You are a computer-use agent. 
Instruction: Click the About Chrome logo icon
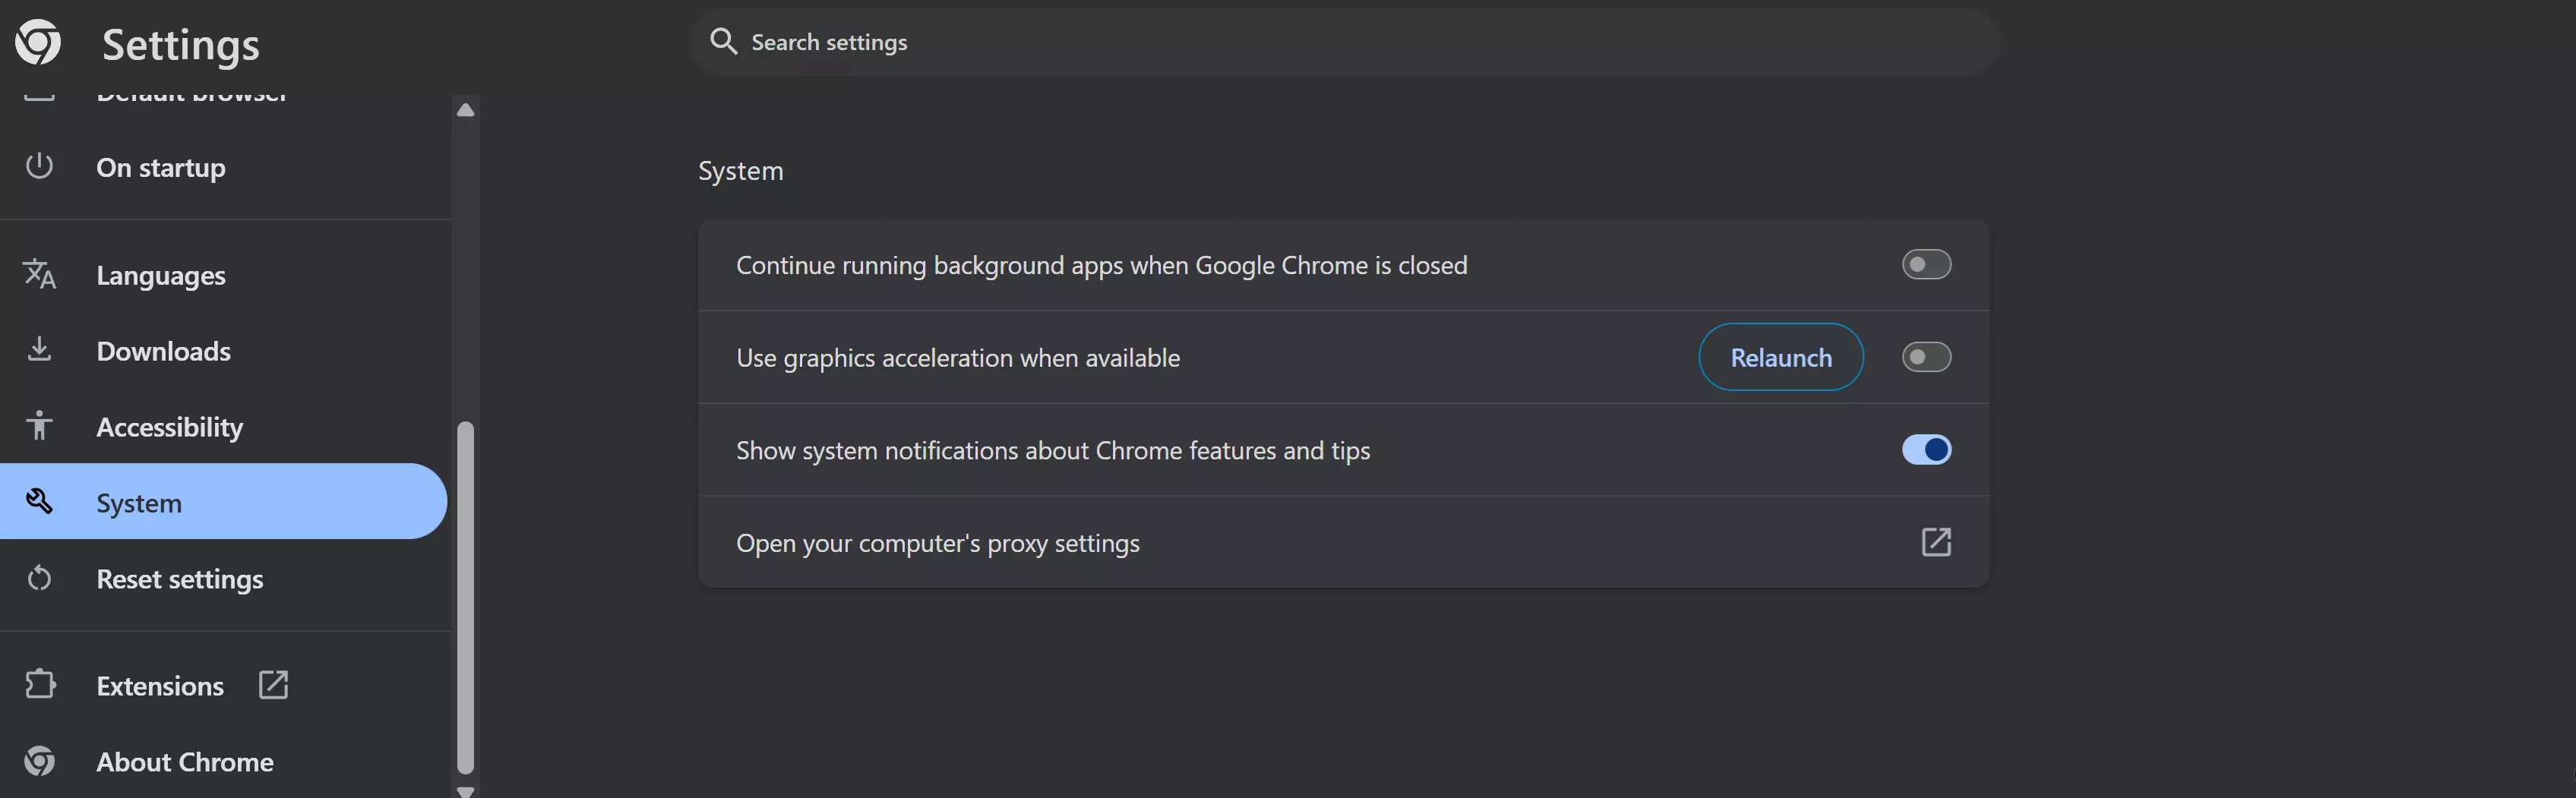pyautogui.click(x=39, y=761)
